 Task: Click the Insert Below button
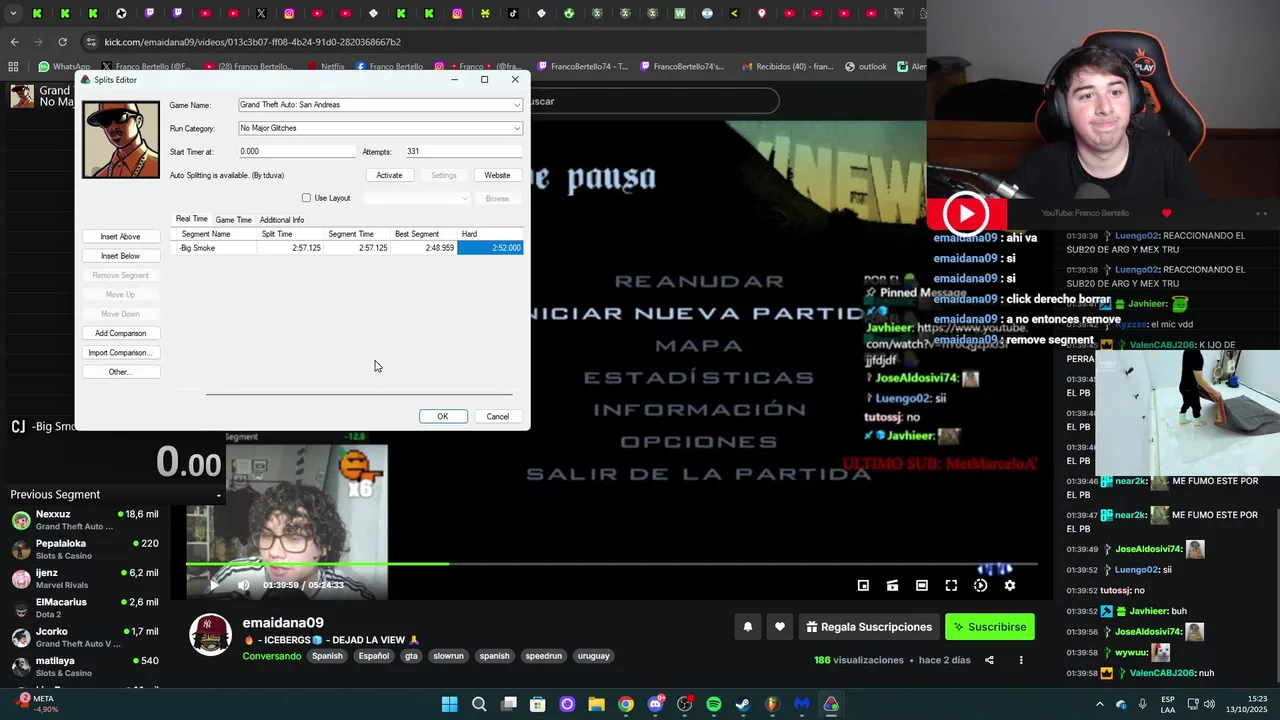coord(120,256)
